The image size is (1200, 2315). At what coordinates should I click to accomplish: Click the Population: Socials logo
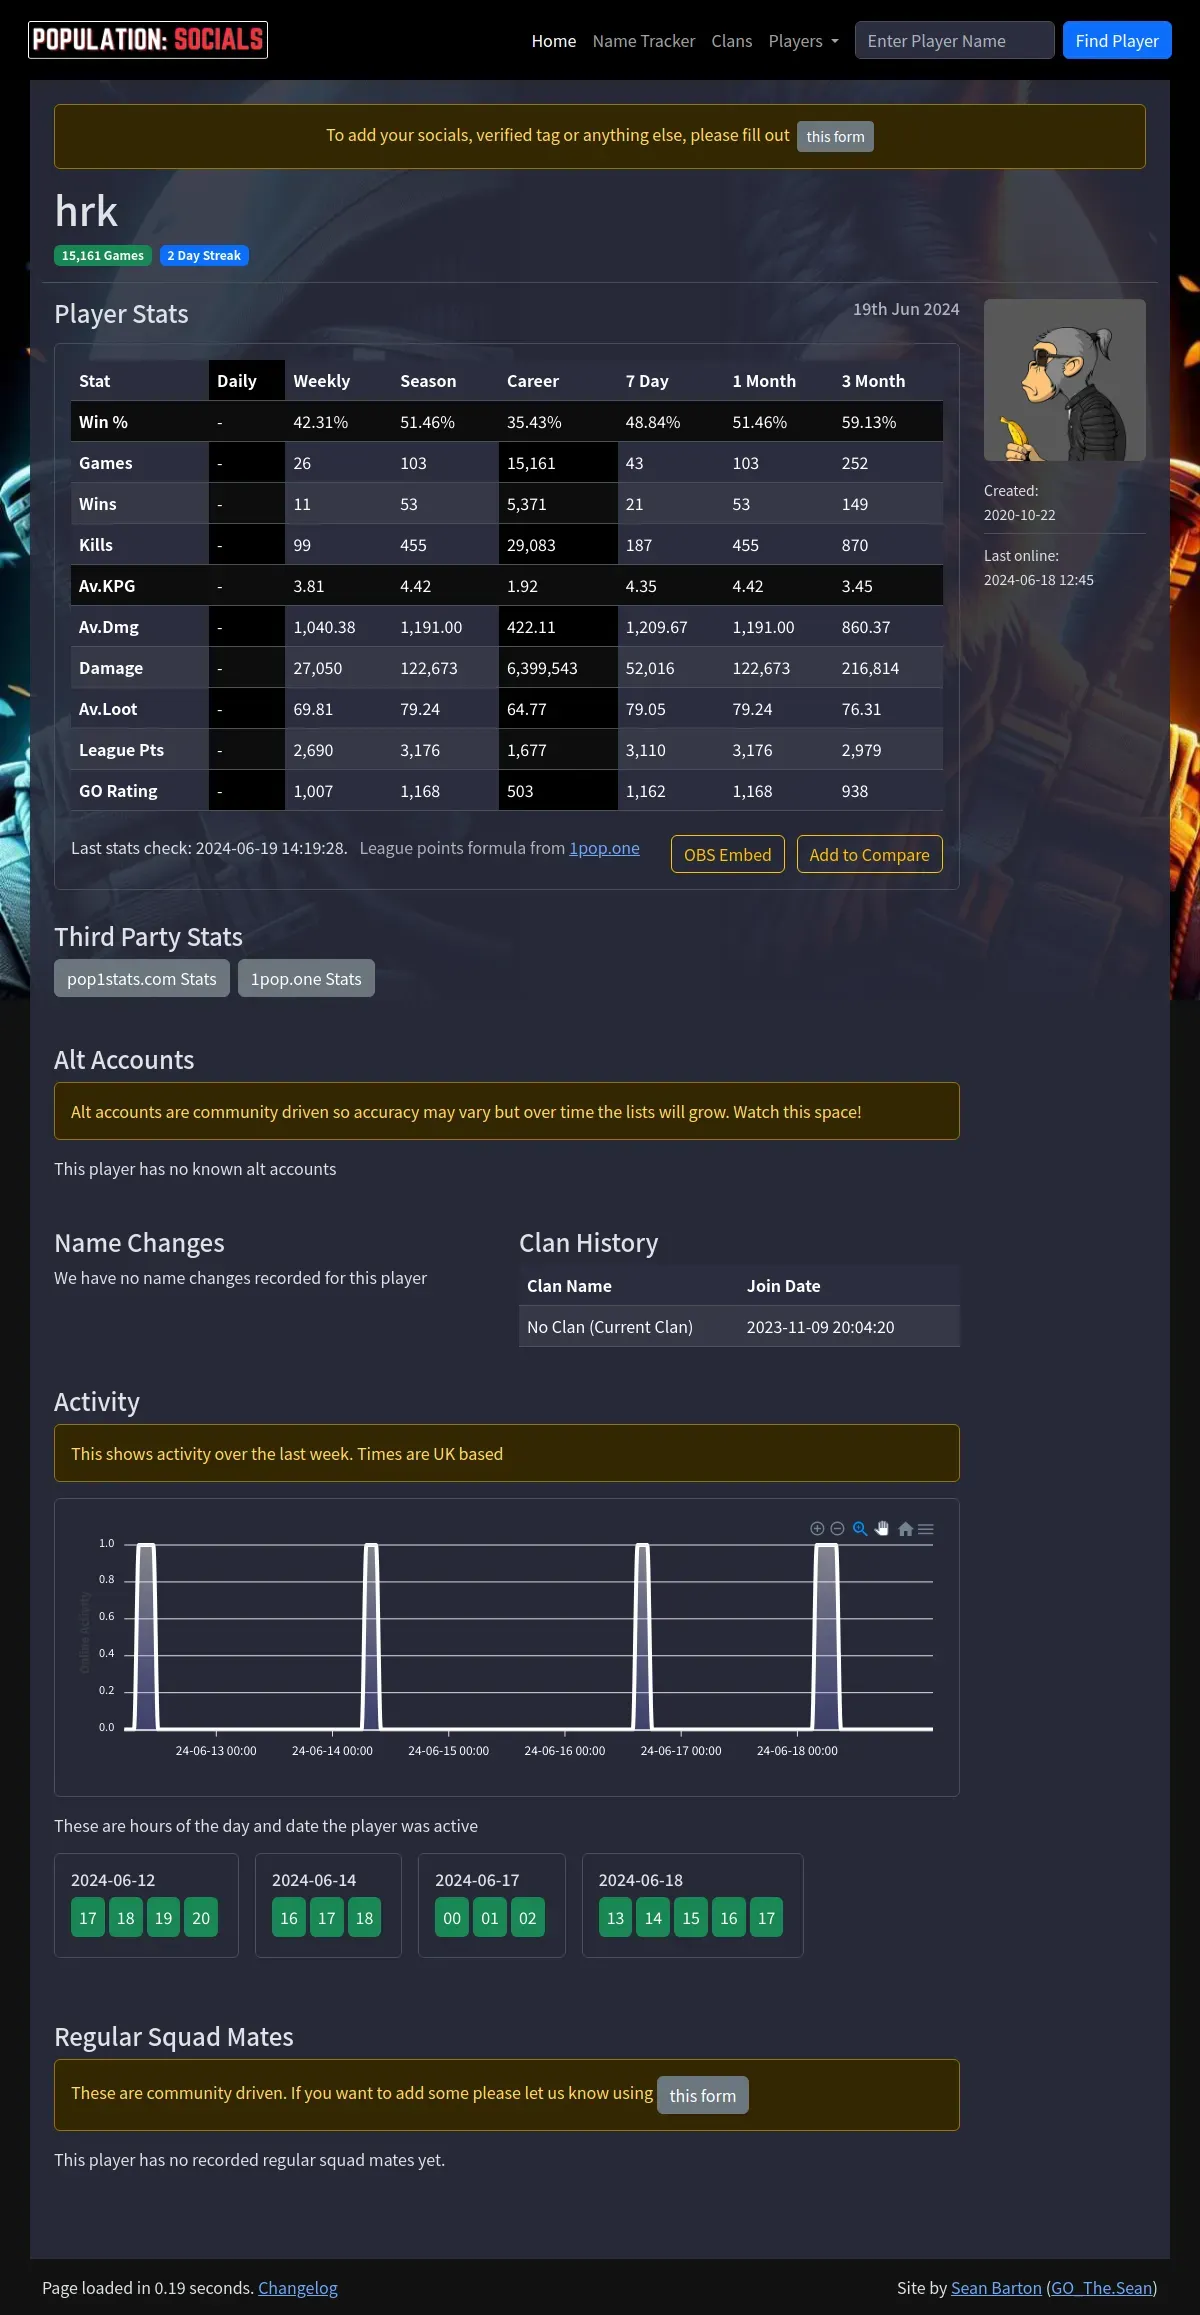[x=148, y=40]
